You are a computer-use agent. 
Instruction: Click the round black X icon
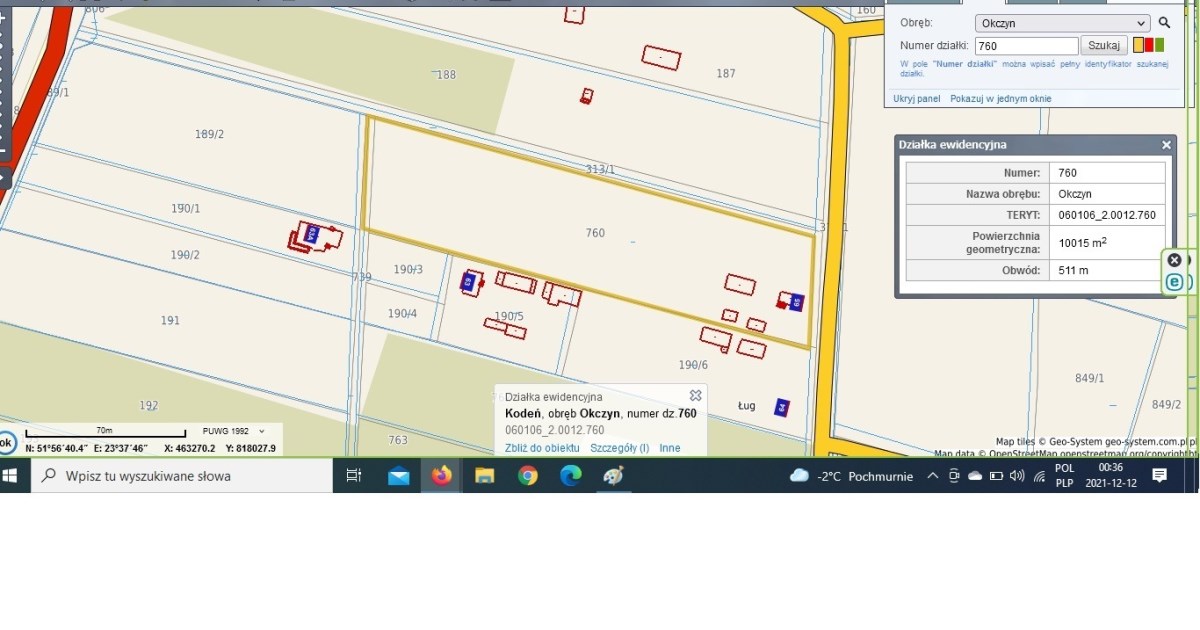[x=1175, y=259]
